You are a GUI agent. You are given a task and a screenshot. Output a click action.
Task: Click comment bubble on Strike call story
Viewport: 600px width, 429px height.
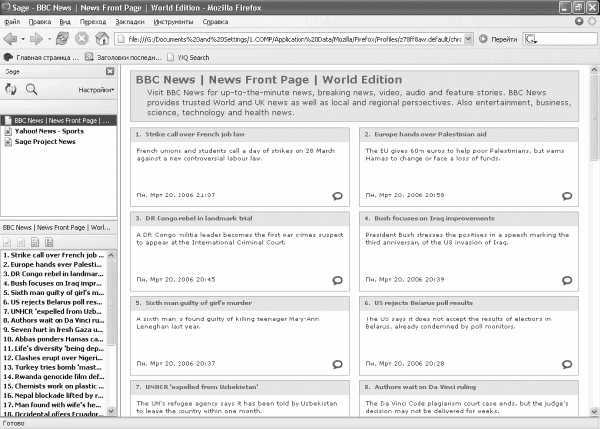pyautogui.click(x=337, y=195)
